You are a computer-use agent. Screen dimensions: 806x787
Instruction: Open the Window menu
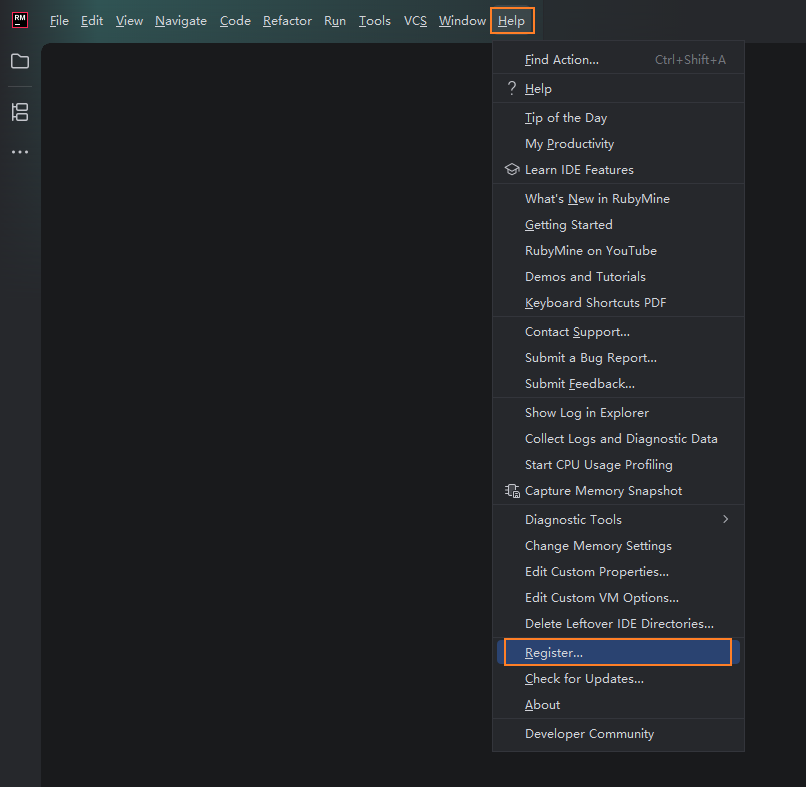point(462,21)
